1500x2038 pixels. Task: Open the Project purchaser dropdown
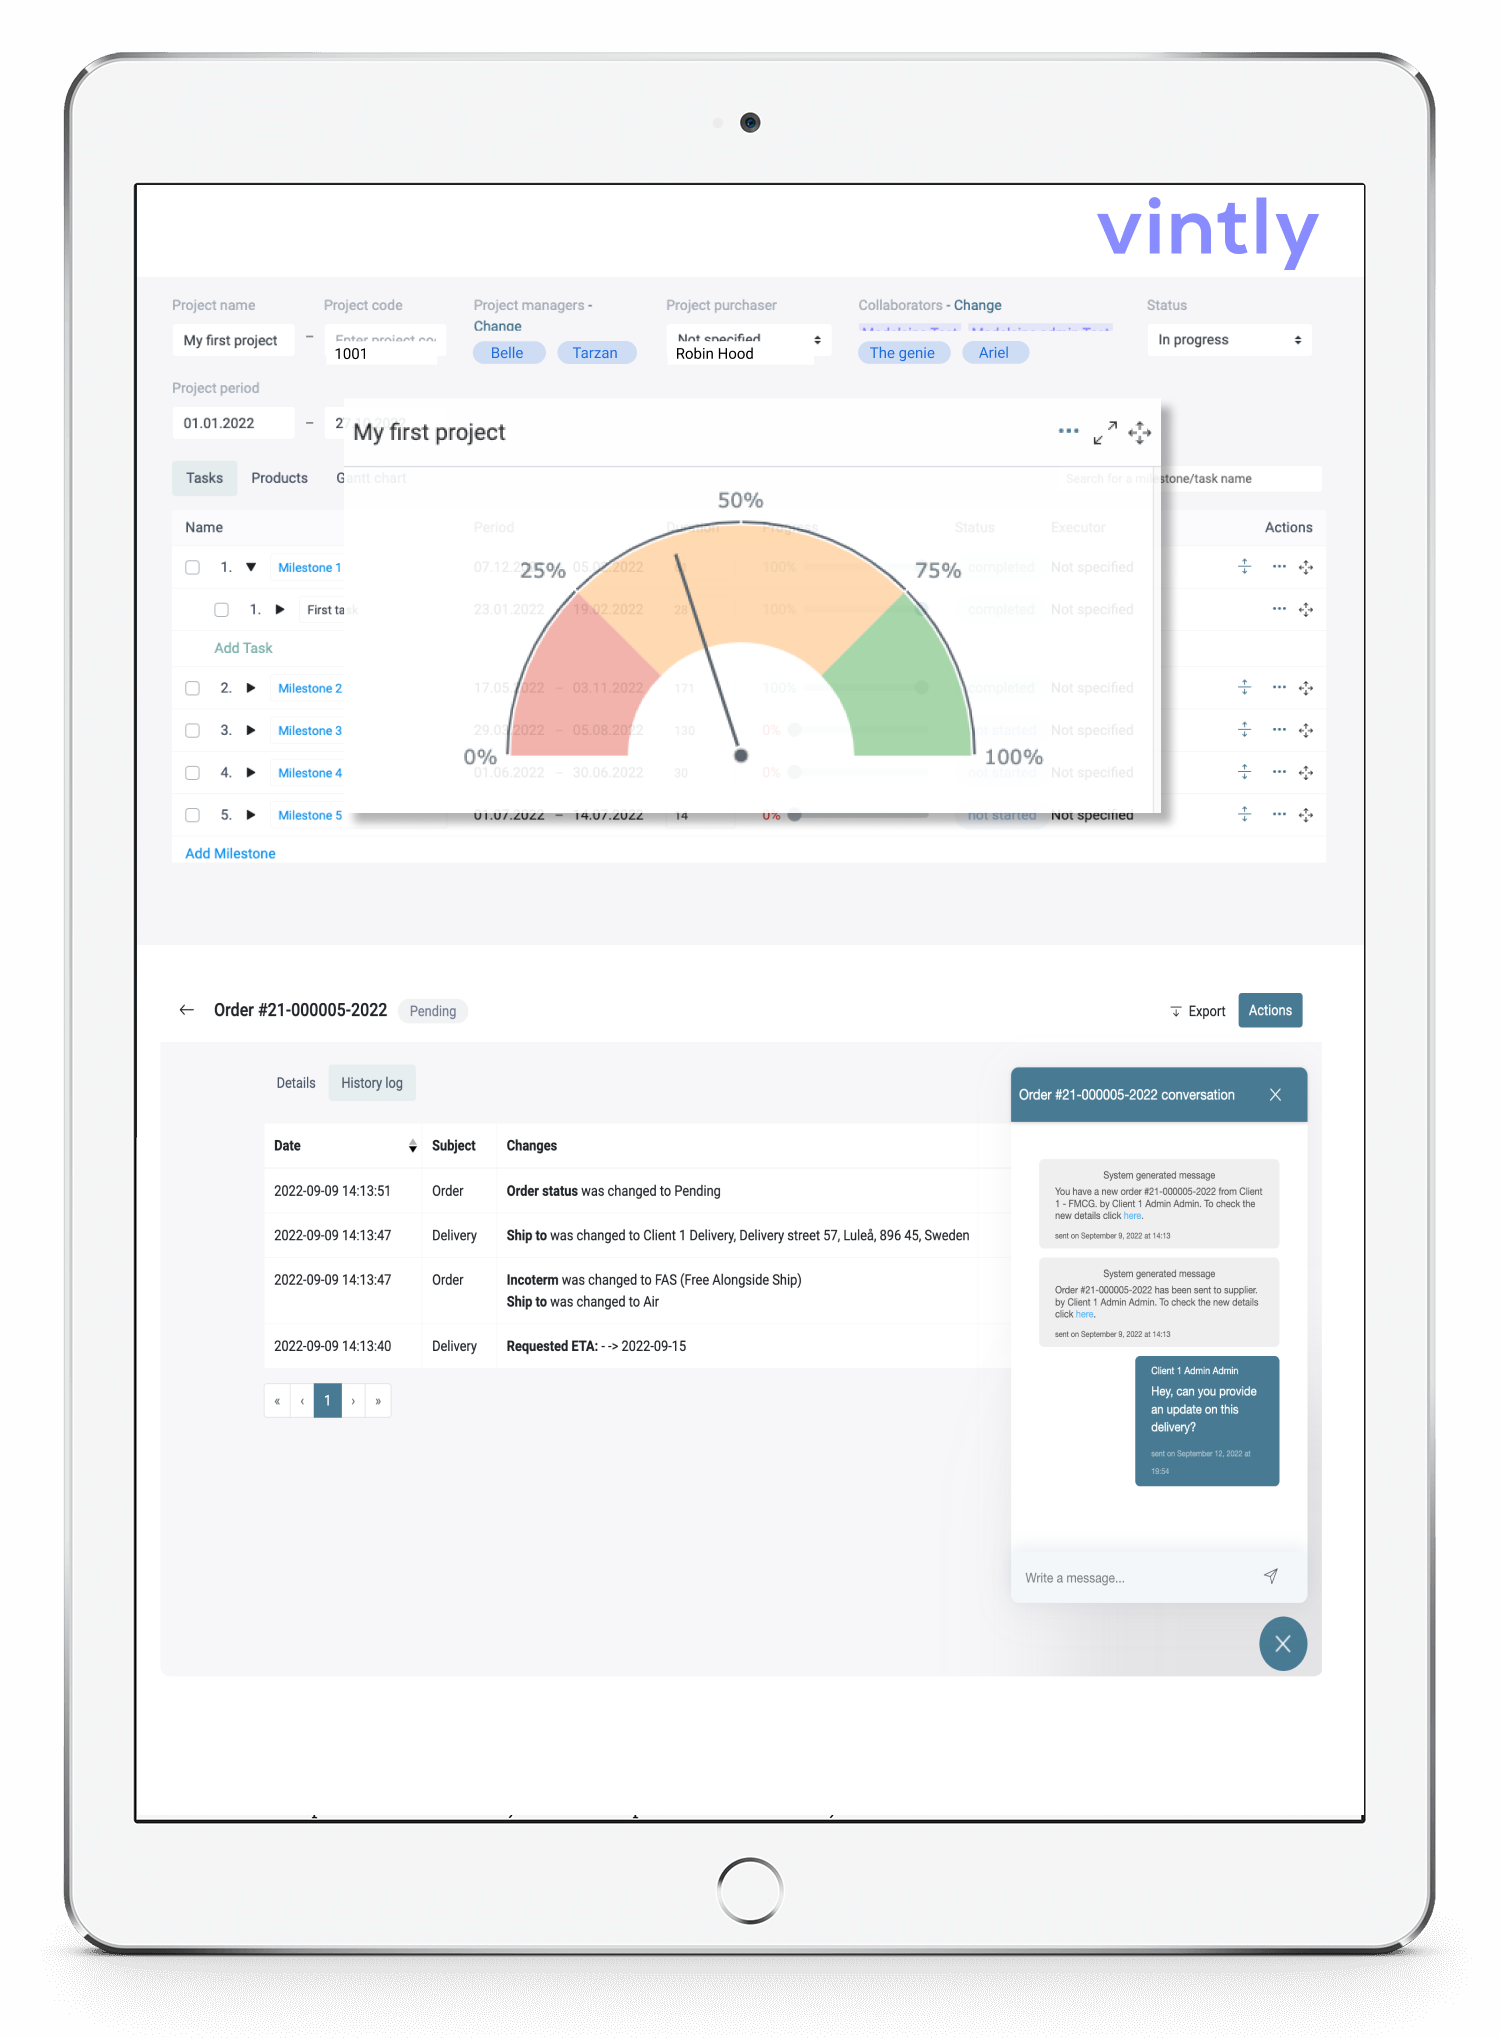748,342
